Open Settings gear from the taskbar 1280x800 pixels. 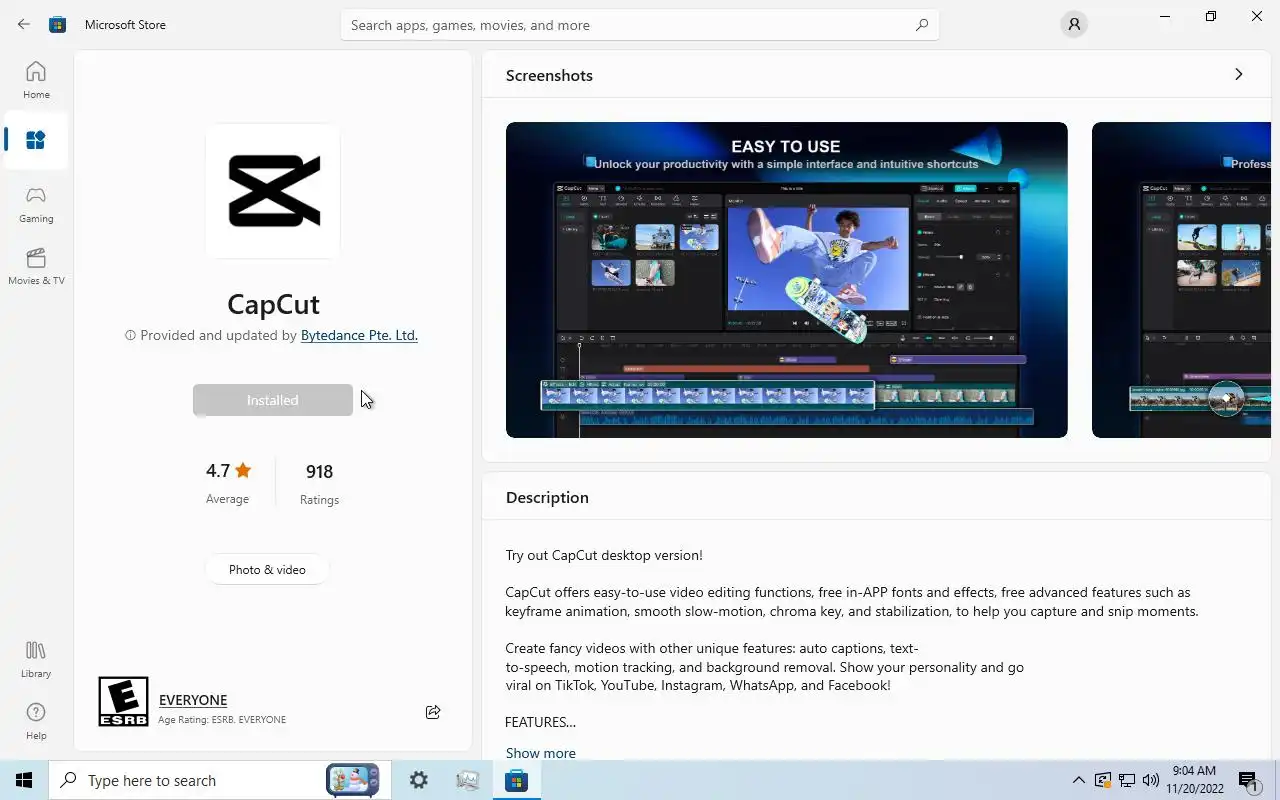[419, 780]
